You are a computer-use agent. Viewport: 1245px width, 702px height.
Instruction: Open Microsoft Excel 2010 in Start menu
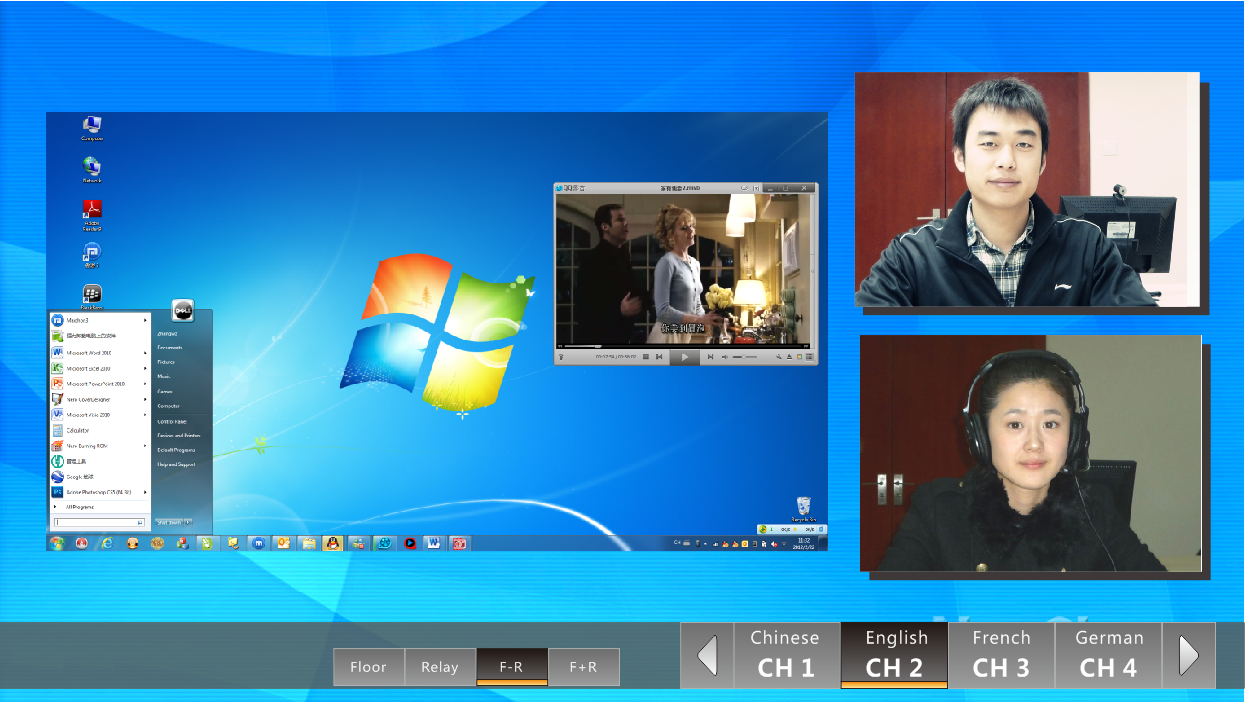(99, 368)
